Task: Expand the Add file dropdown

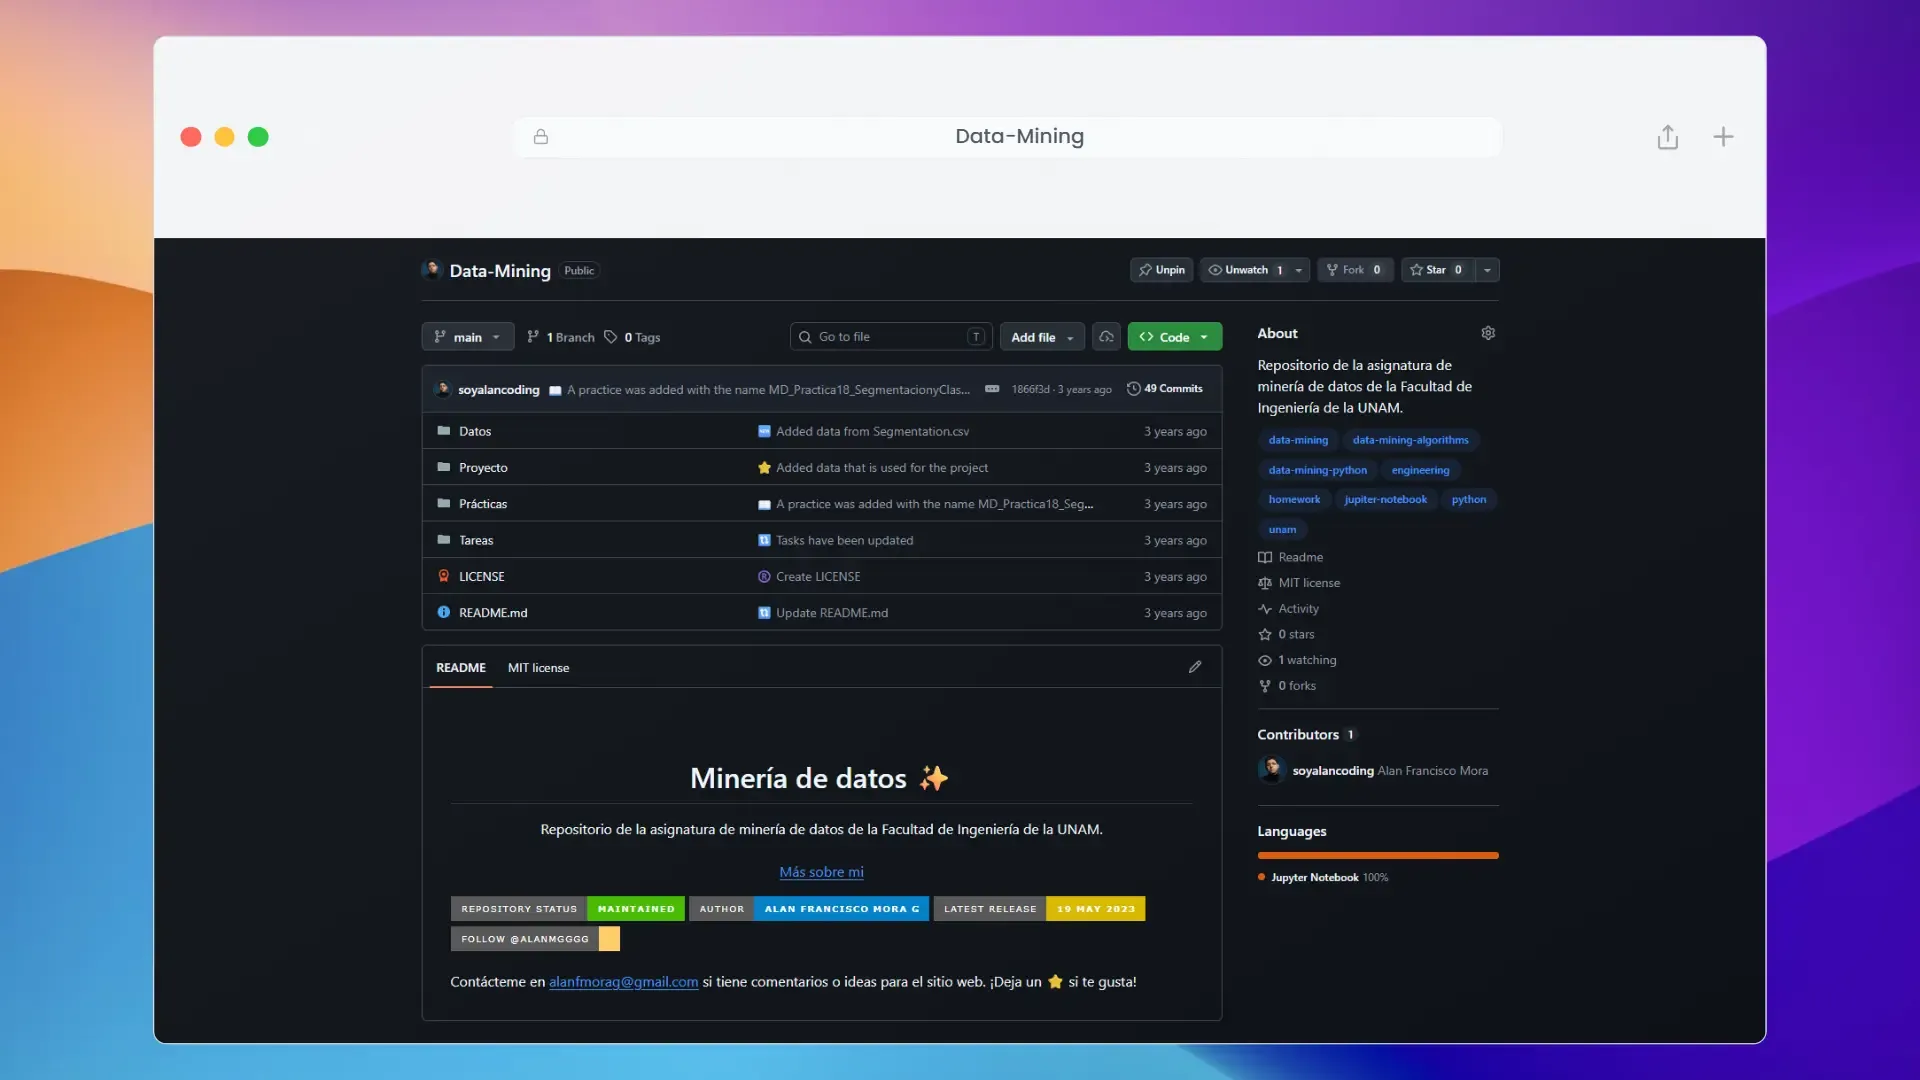Action: [x=1042, y=337]
